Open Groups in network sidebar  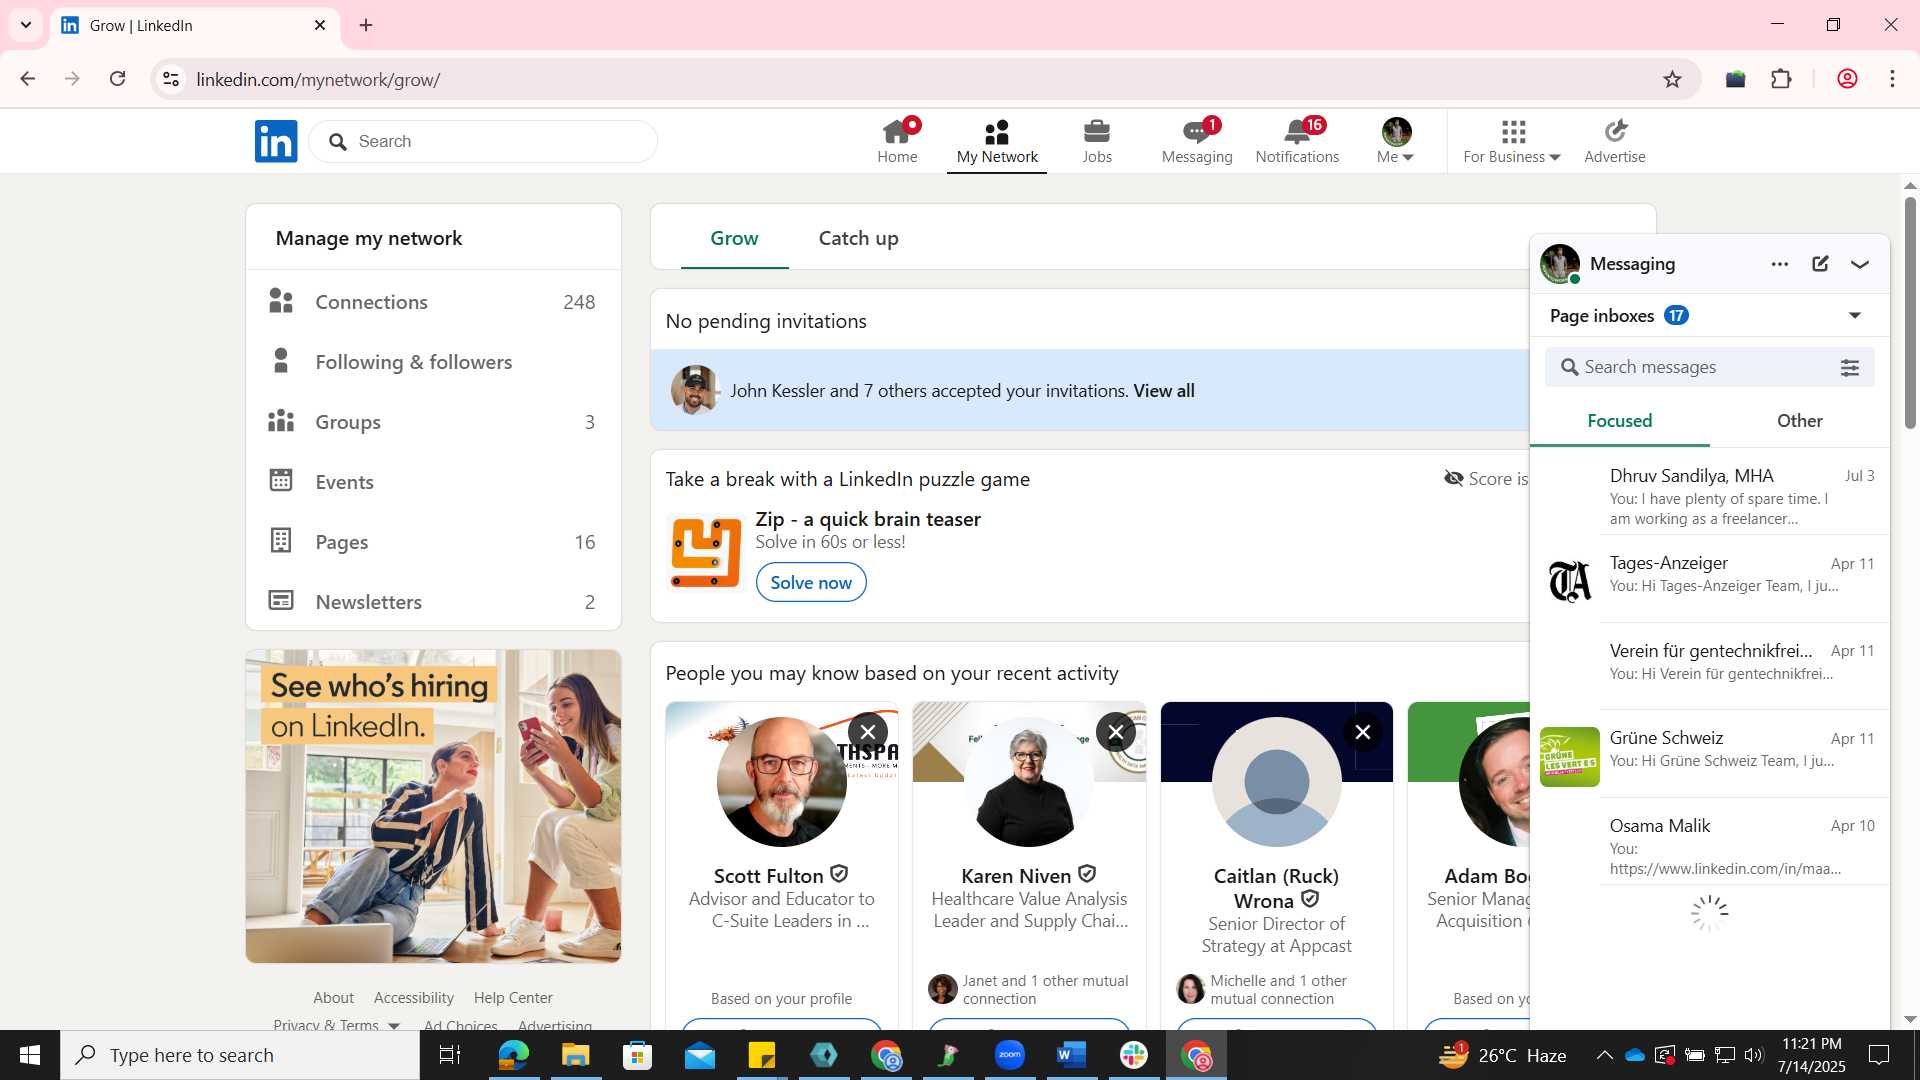coord(433,422)
